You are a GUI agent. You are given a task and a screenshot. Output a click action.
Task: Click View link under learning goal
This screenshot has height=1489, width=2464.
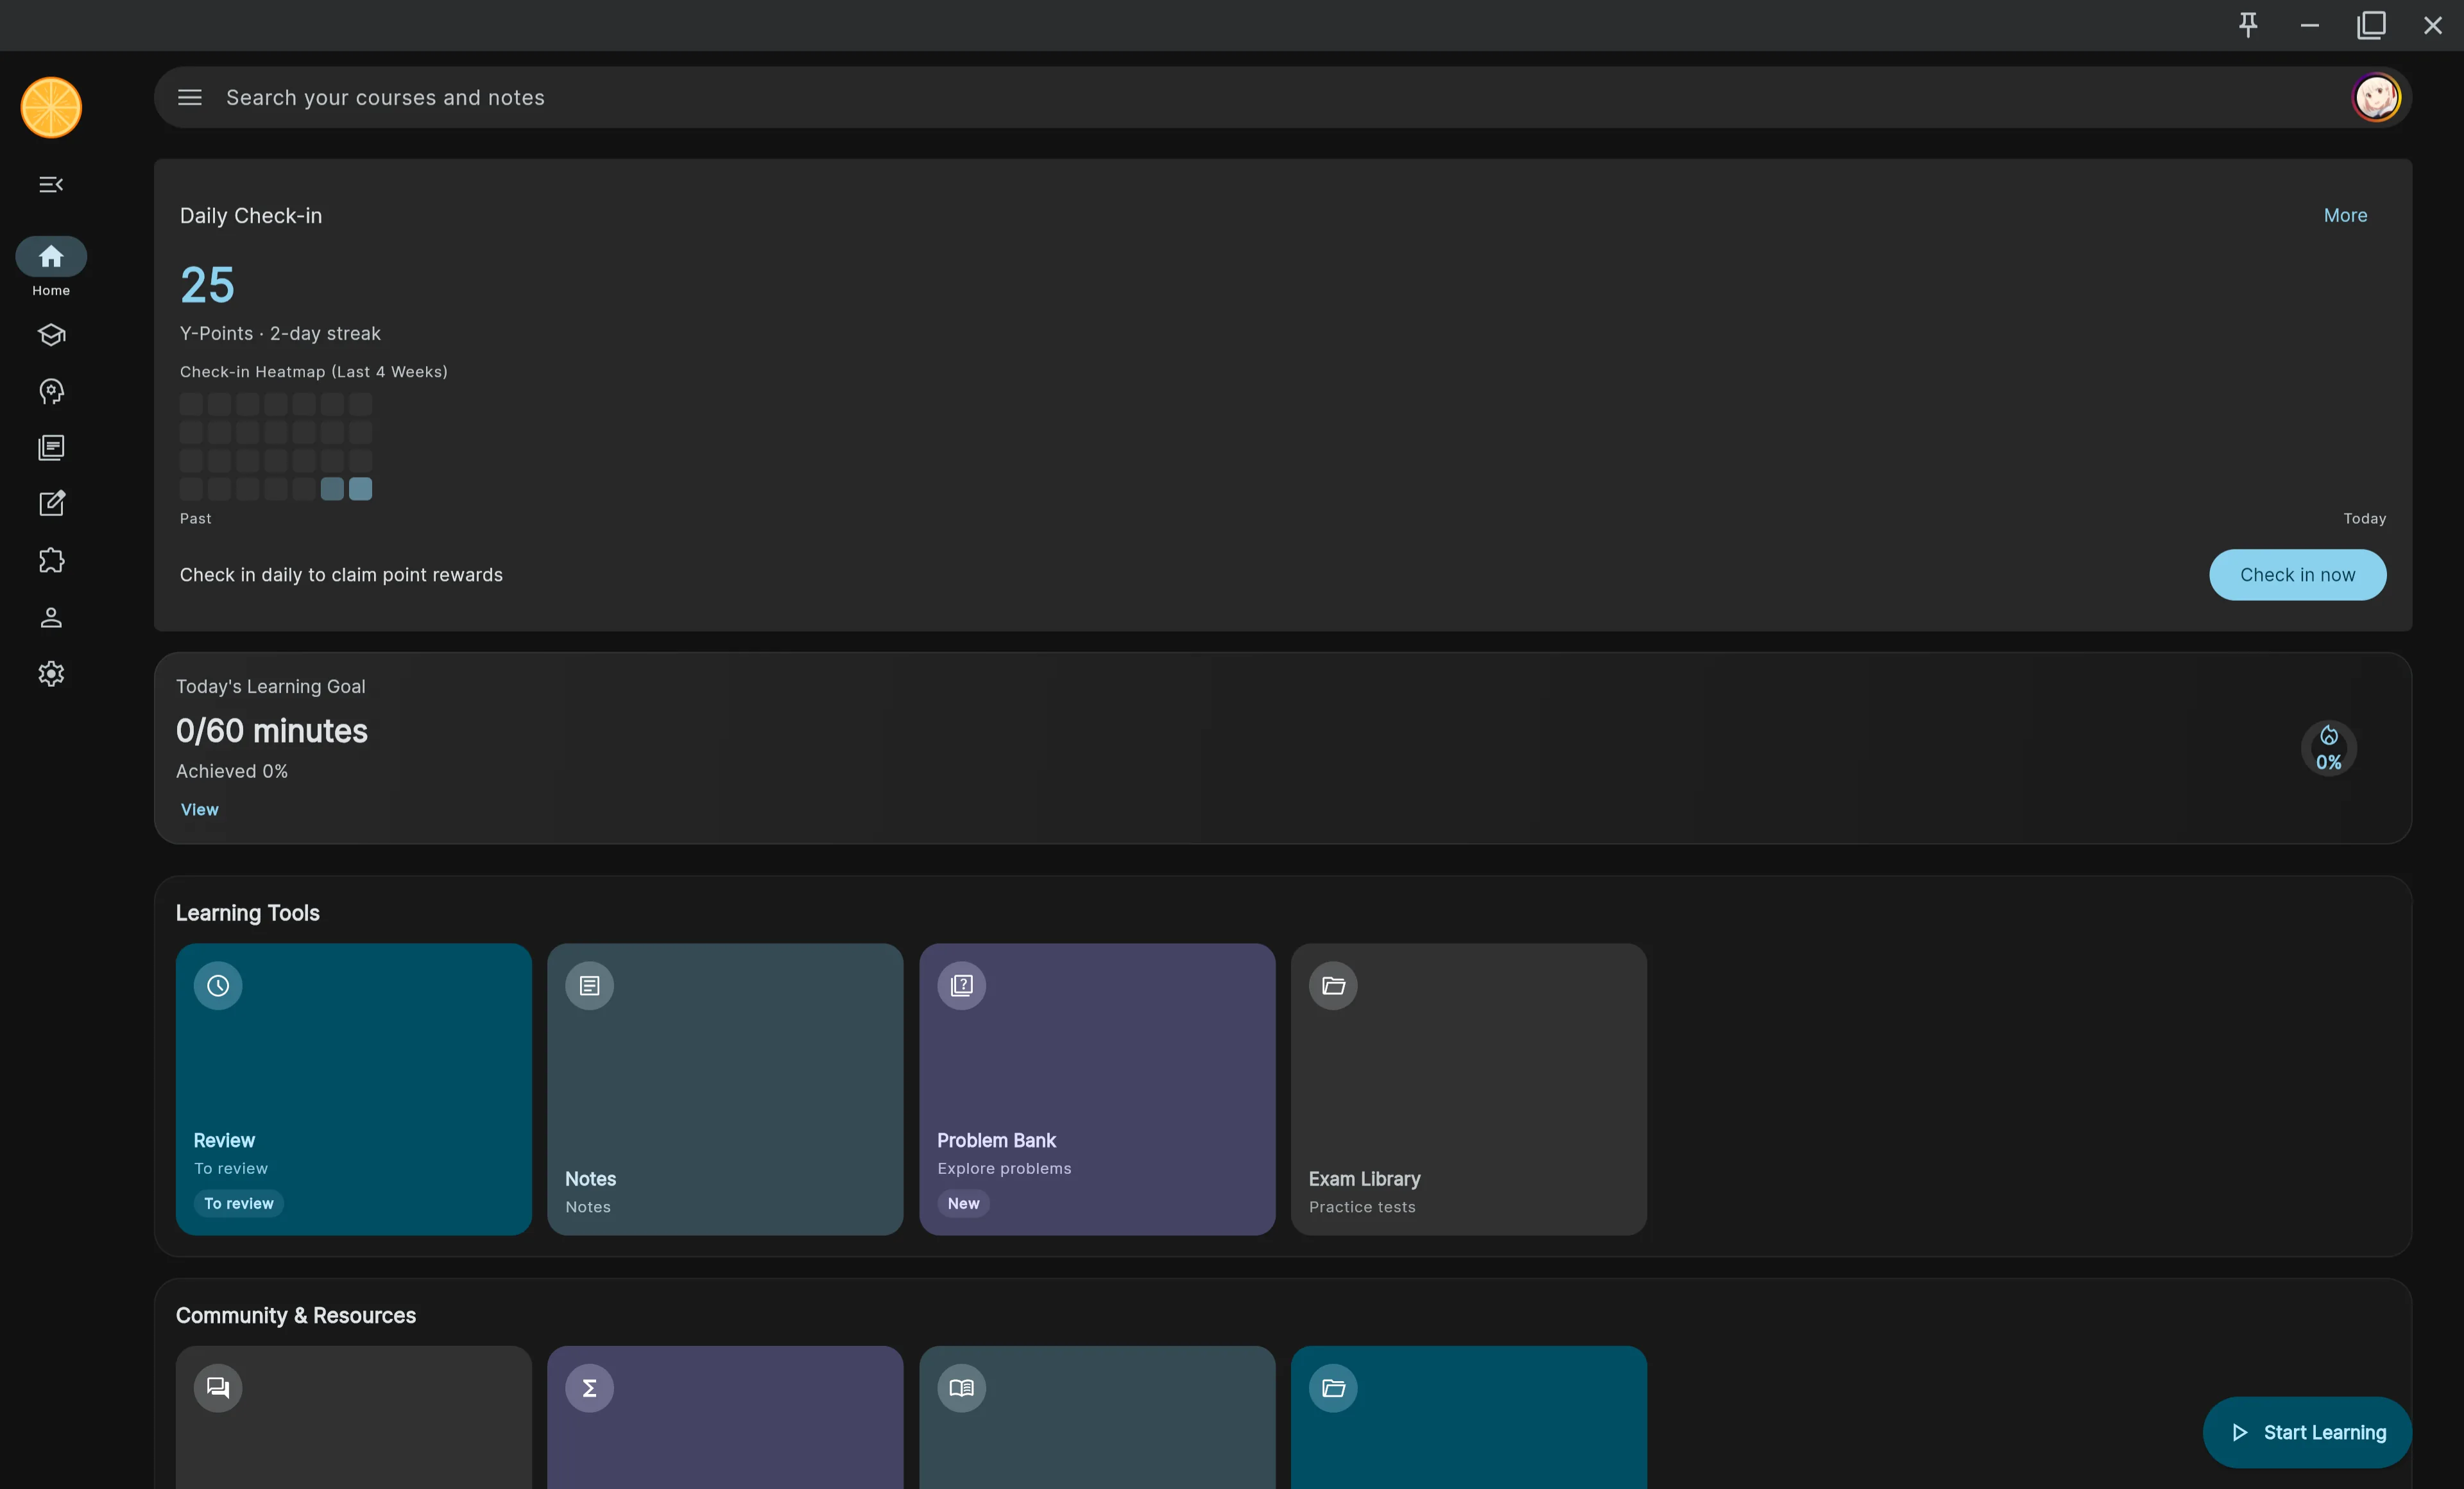point(199,810)
